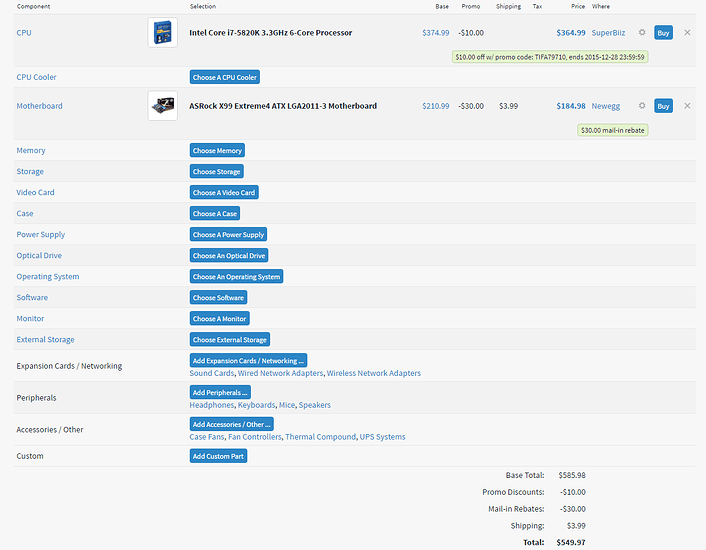
Task: Click the $210.99 motherboard base price
Action: [435, 106]
